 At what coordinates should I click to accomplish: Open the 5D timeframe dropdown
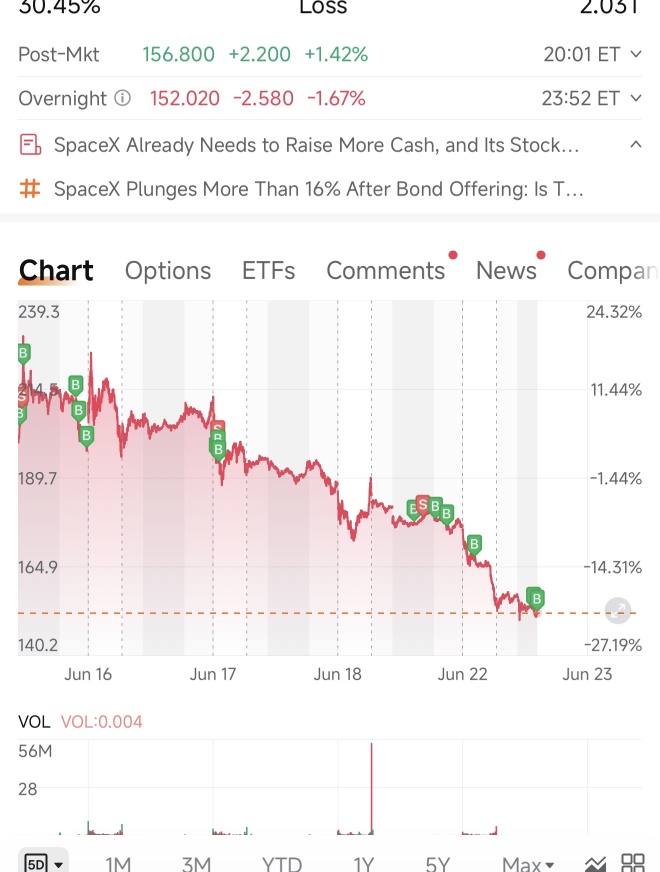click(x=43, y=864)
